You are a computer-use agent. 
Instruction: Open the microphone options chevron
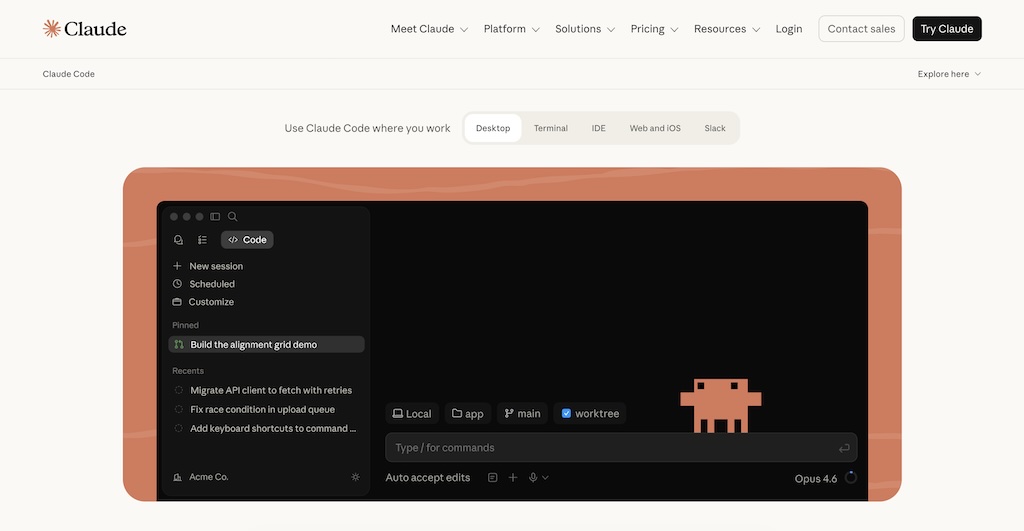pos(545,478)
